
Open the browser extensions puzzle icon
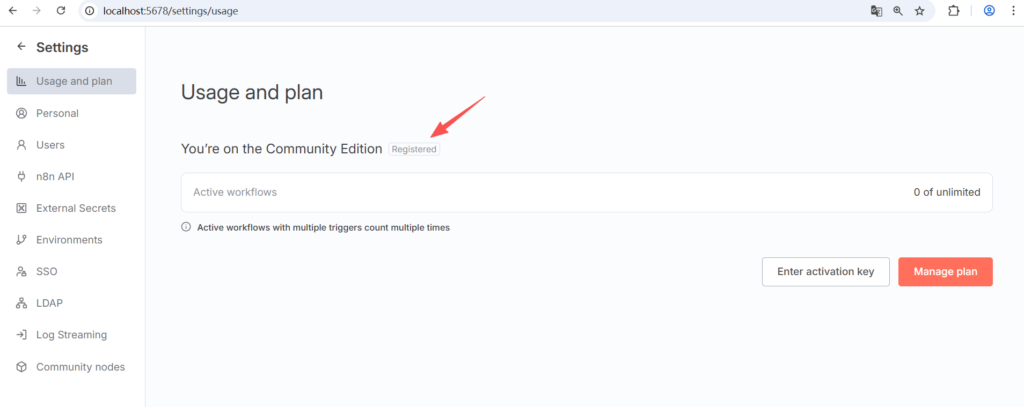pos(953,11)
